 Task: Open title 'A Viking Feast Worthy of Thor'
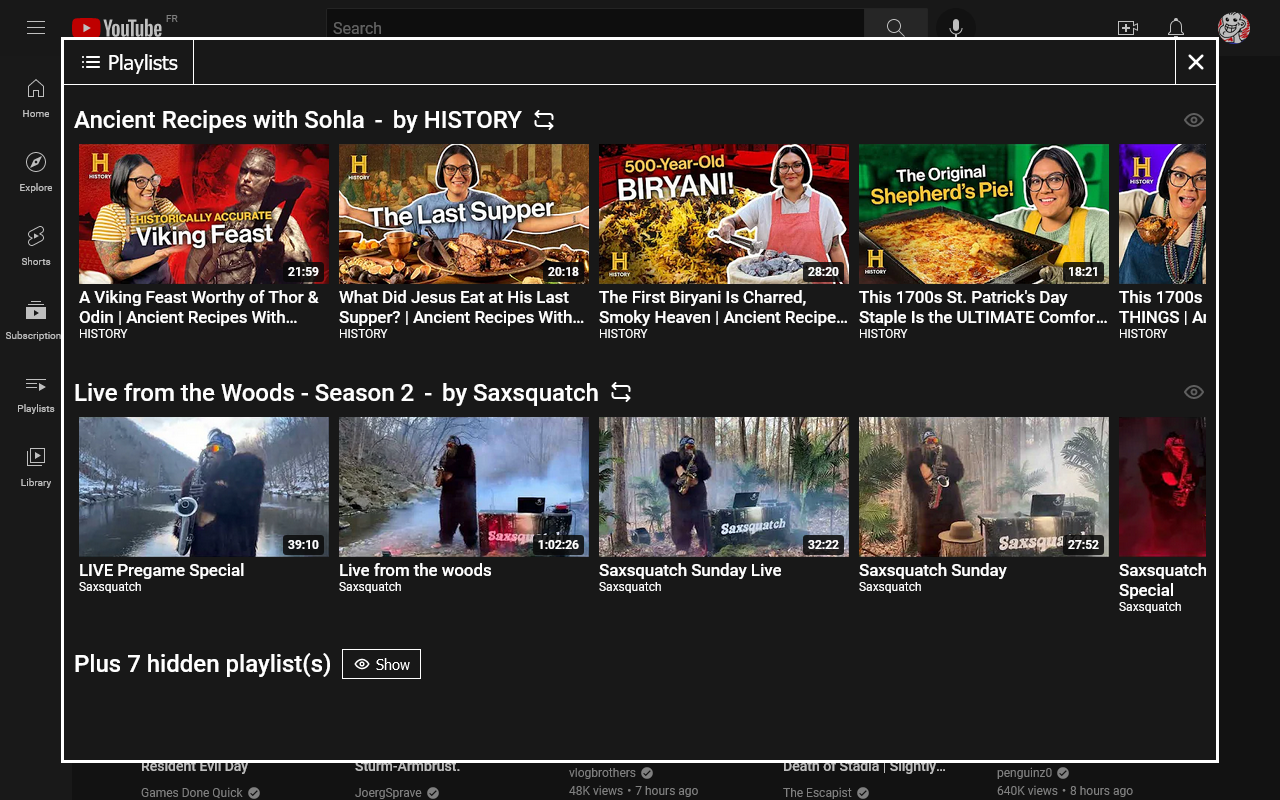pyautogui.click(x=200, y=307)
